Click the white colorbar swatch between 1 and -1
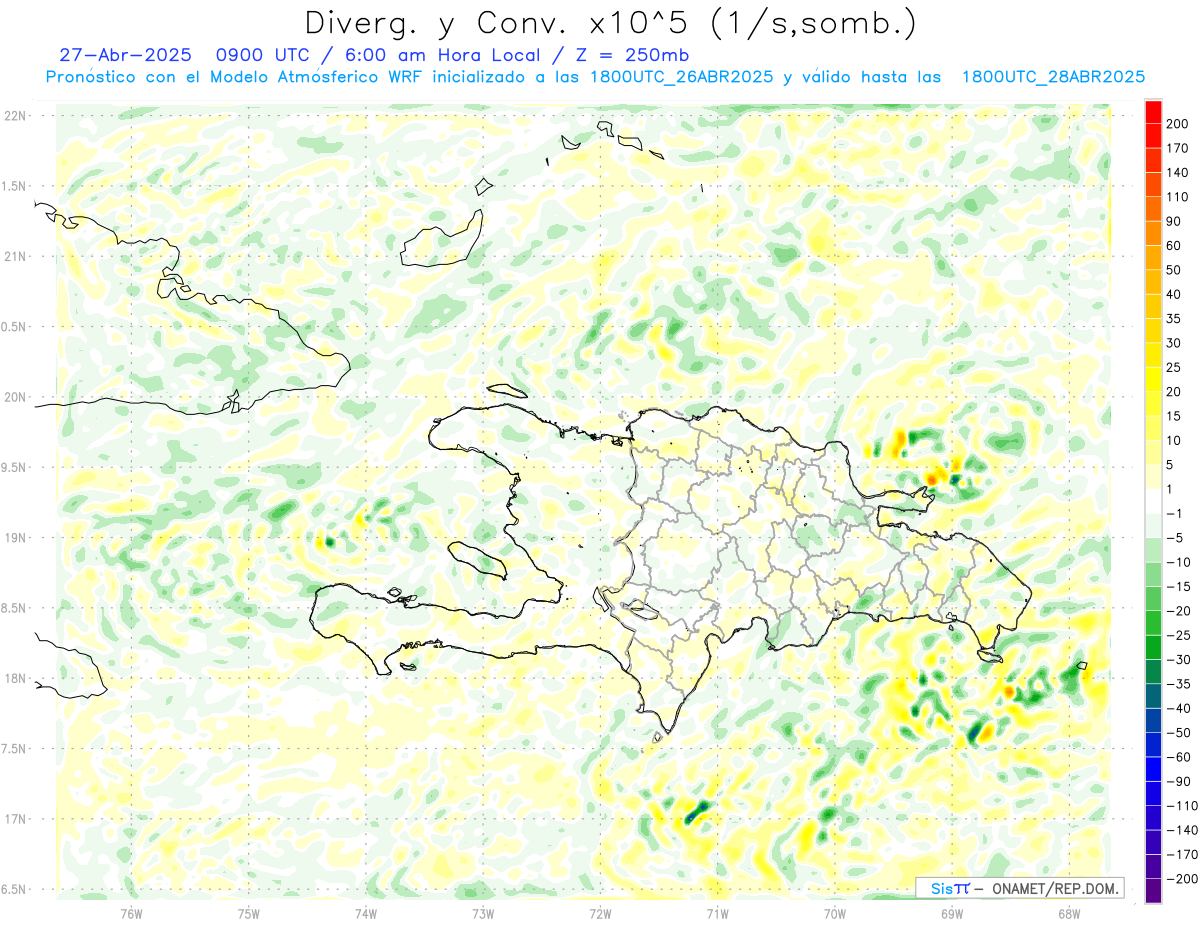The width and height of the screenshot is (1200, 927). click(x=1154, y=501)
